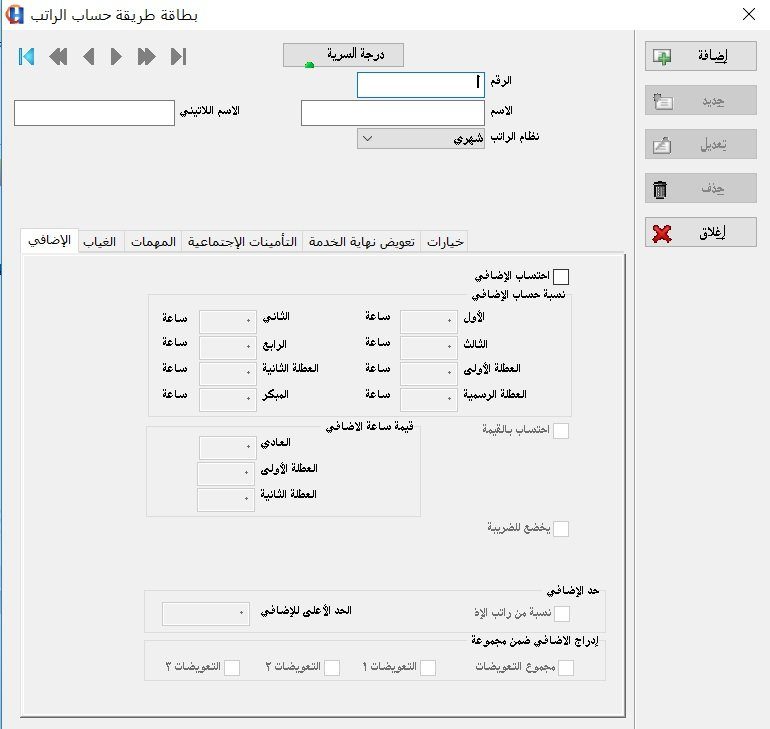Jump to the last record navigation arrow
Image resolution: width=770 pixels, height=729 pixels.
tap(178, 57)
